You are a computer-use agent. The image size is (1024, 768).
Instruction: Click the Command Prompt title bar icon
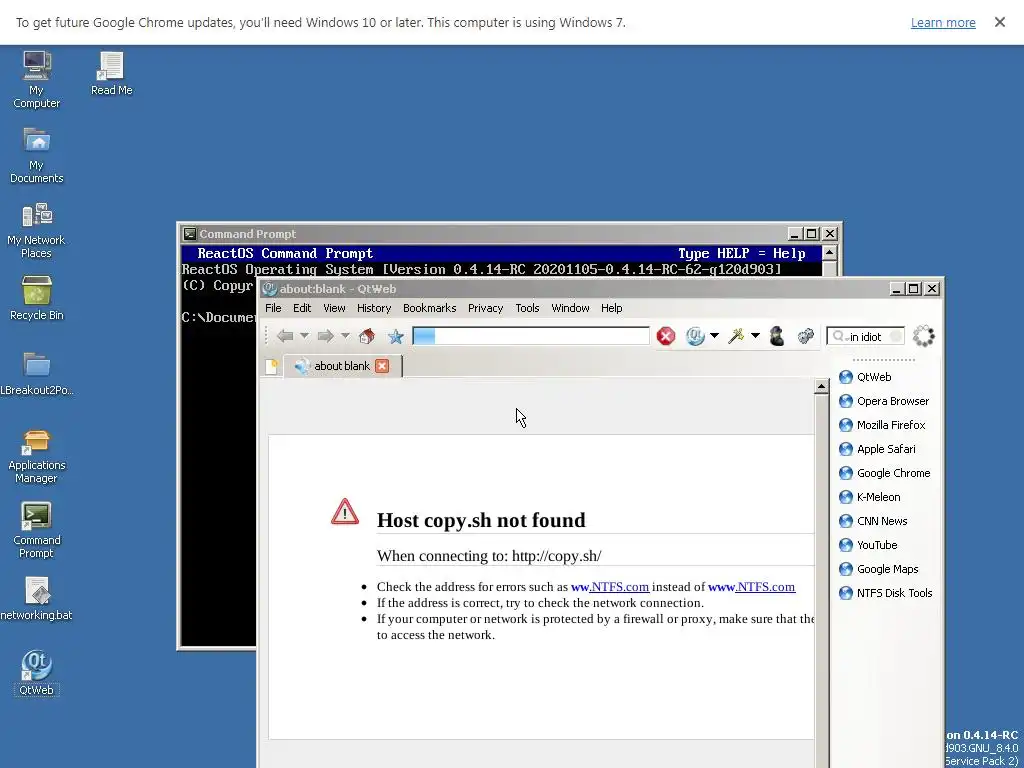pos(189,234)
